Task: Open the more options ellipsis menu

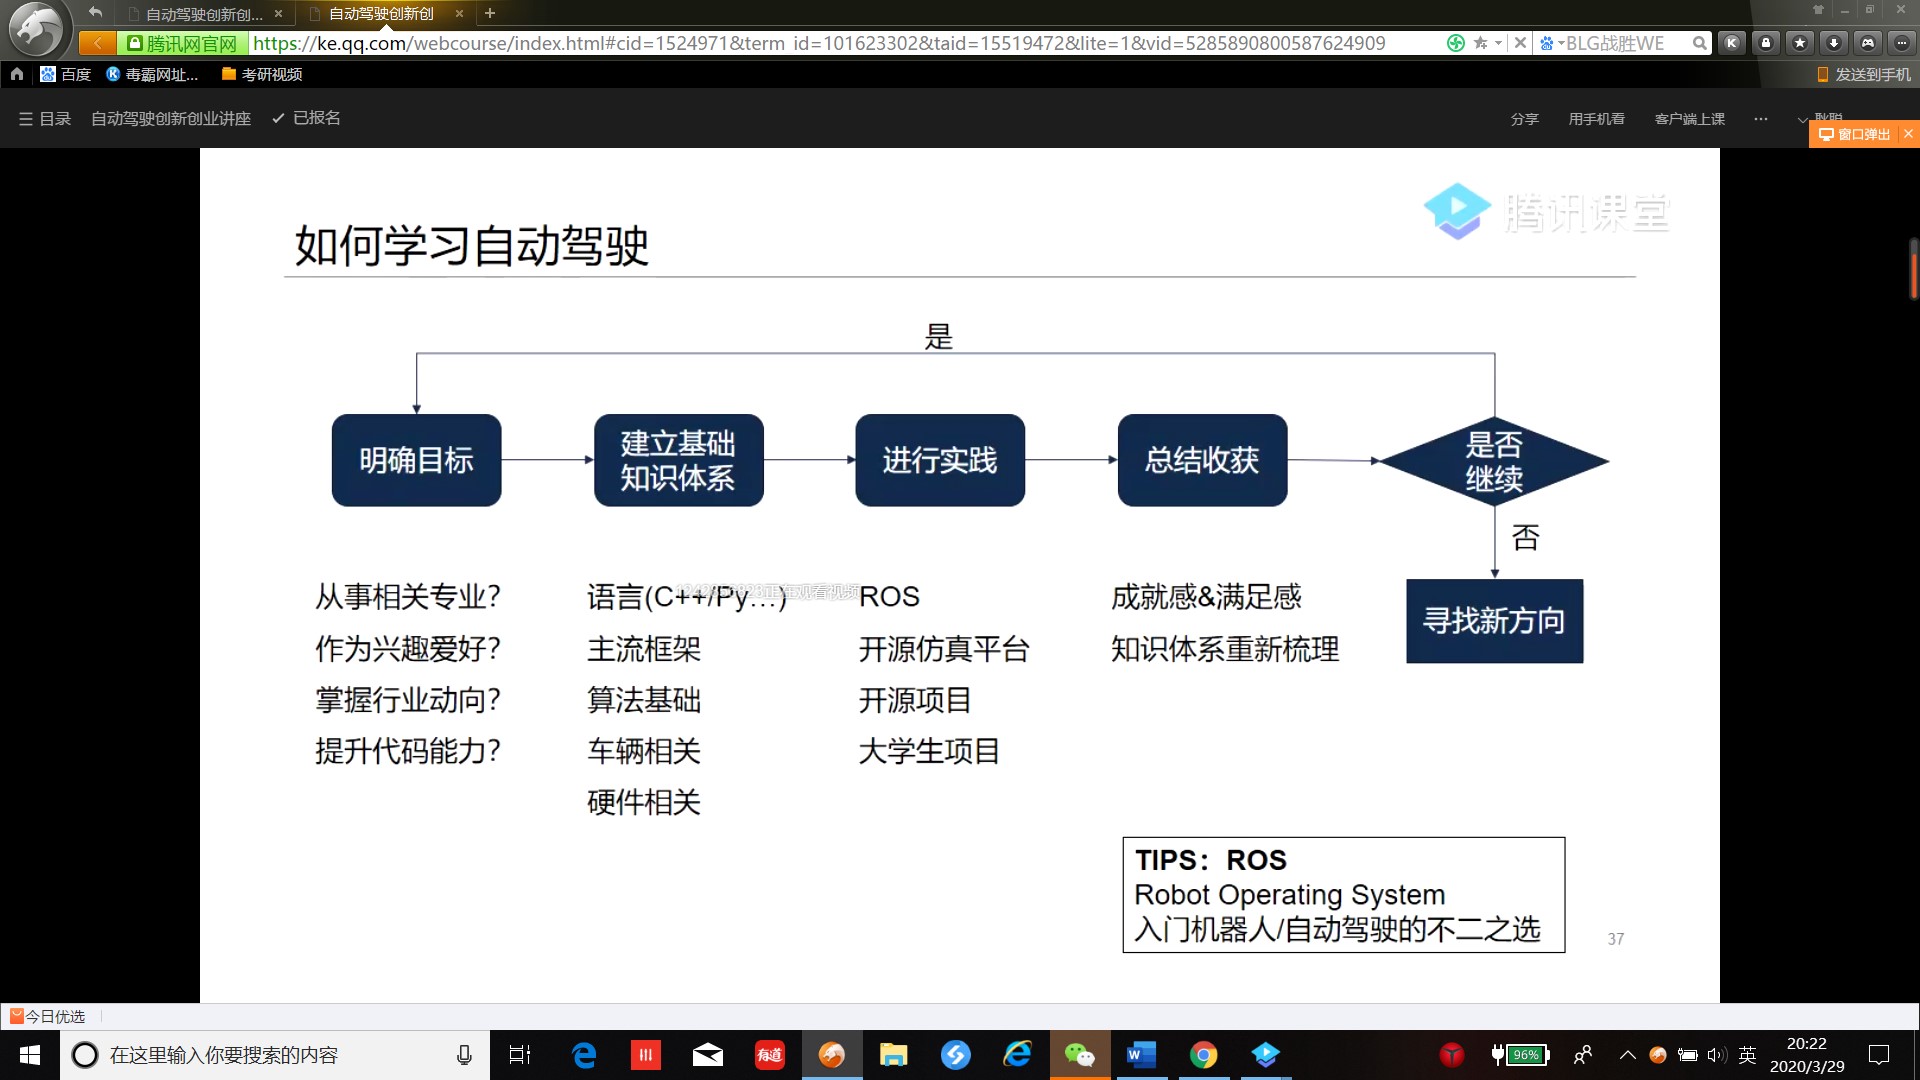Action: [1761, 119]
